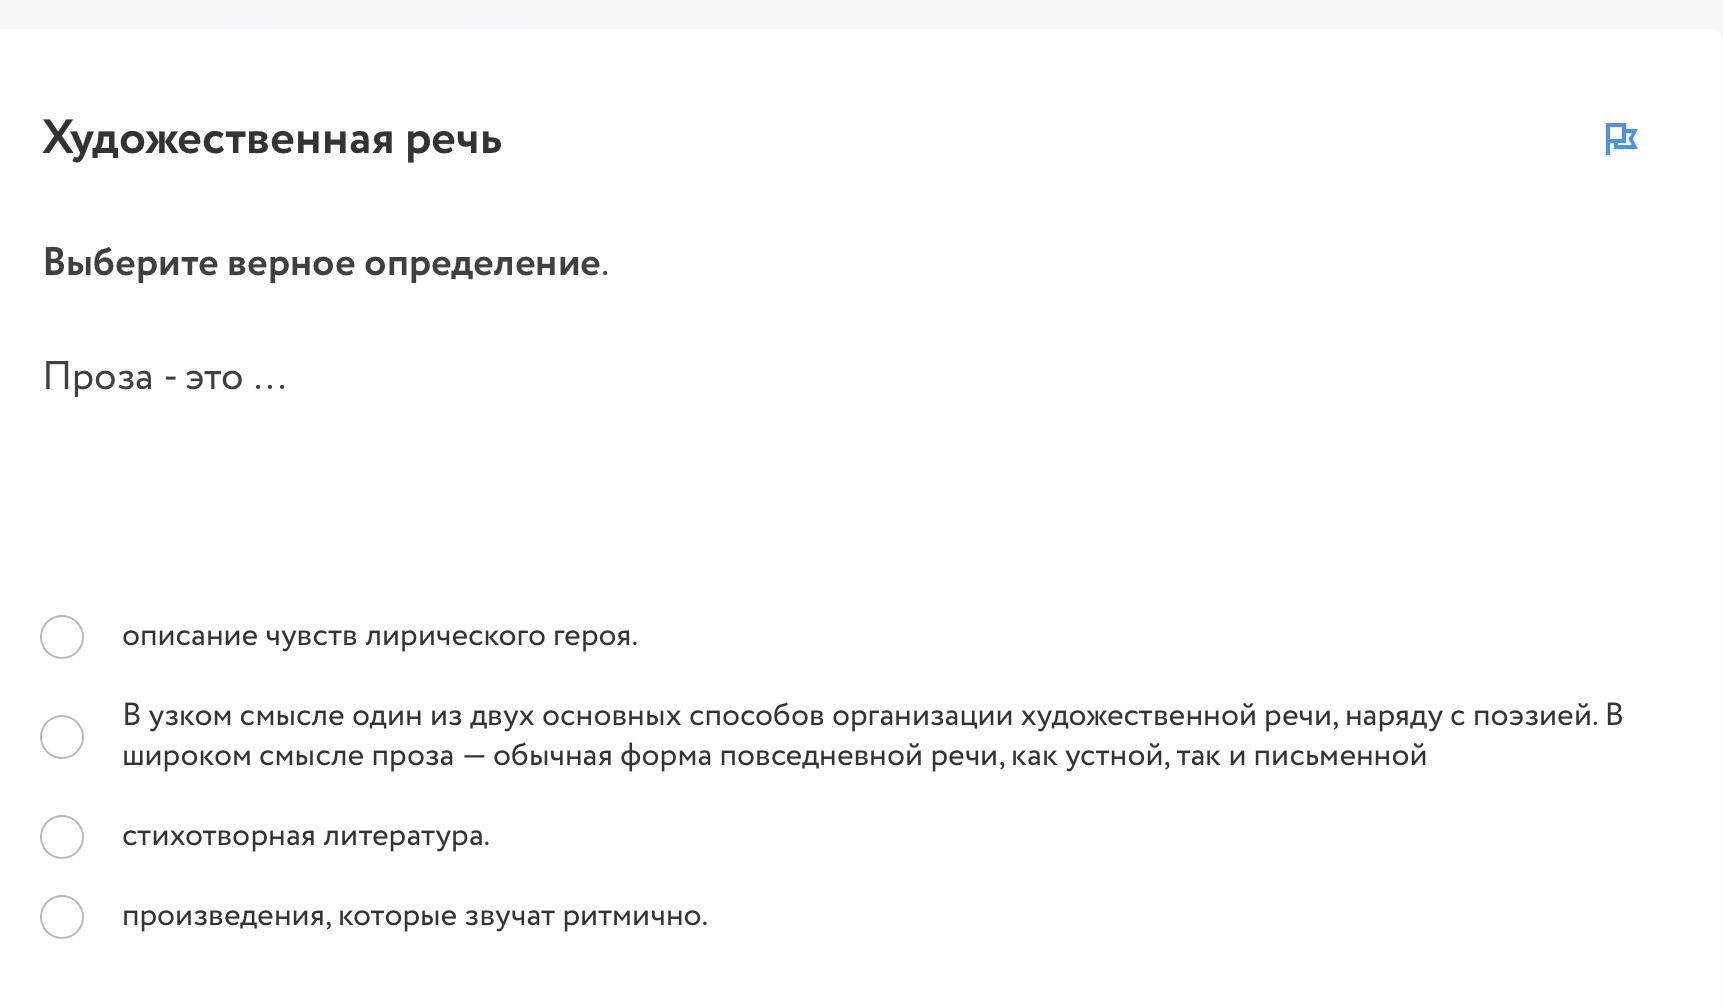The height and width of the screenshot is (1007, 1723).
Task: Click the blue flag icon
Action: 1620,138
